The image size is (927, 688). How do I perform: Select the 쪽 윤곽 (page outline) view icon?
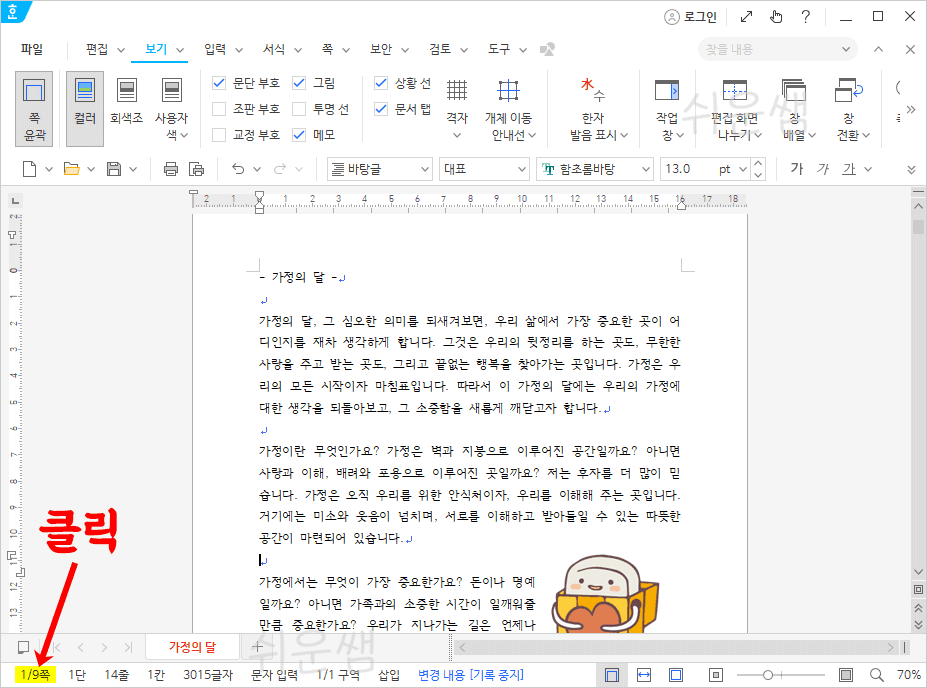[34, 105]
